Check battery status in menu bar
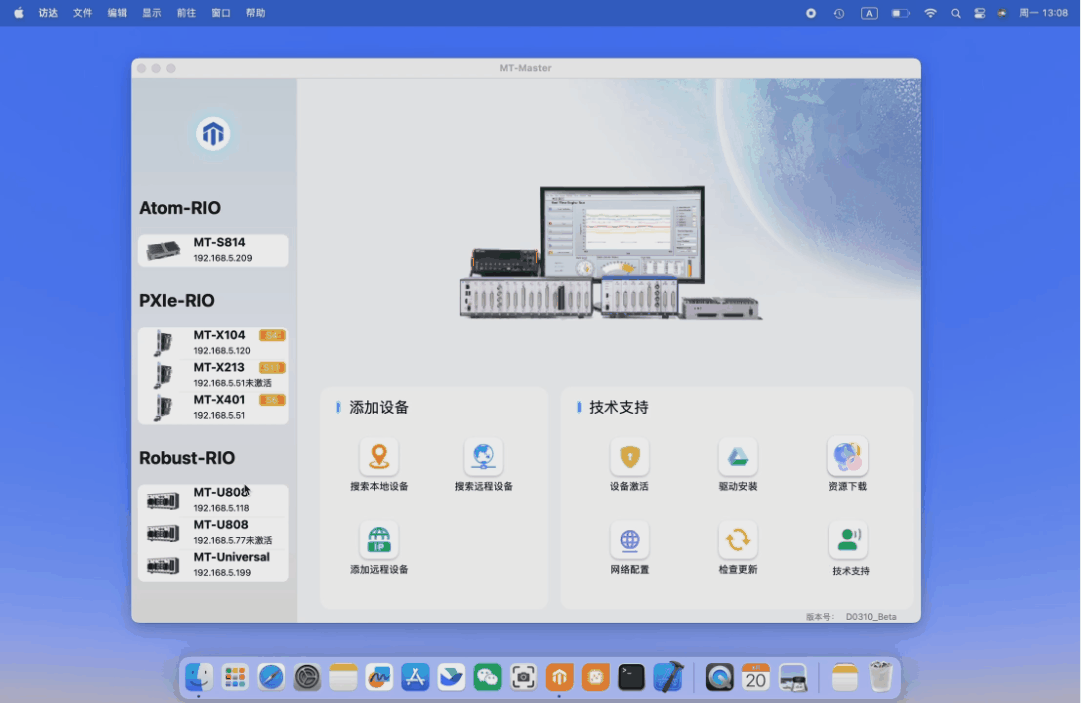The height and width of the screenshot is (703, 1081). point(900,13)
